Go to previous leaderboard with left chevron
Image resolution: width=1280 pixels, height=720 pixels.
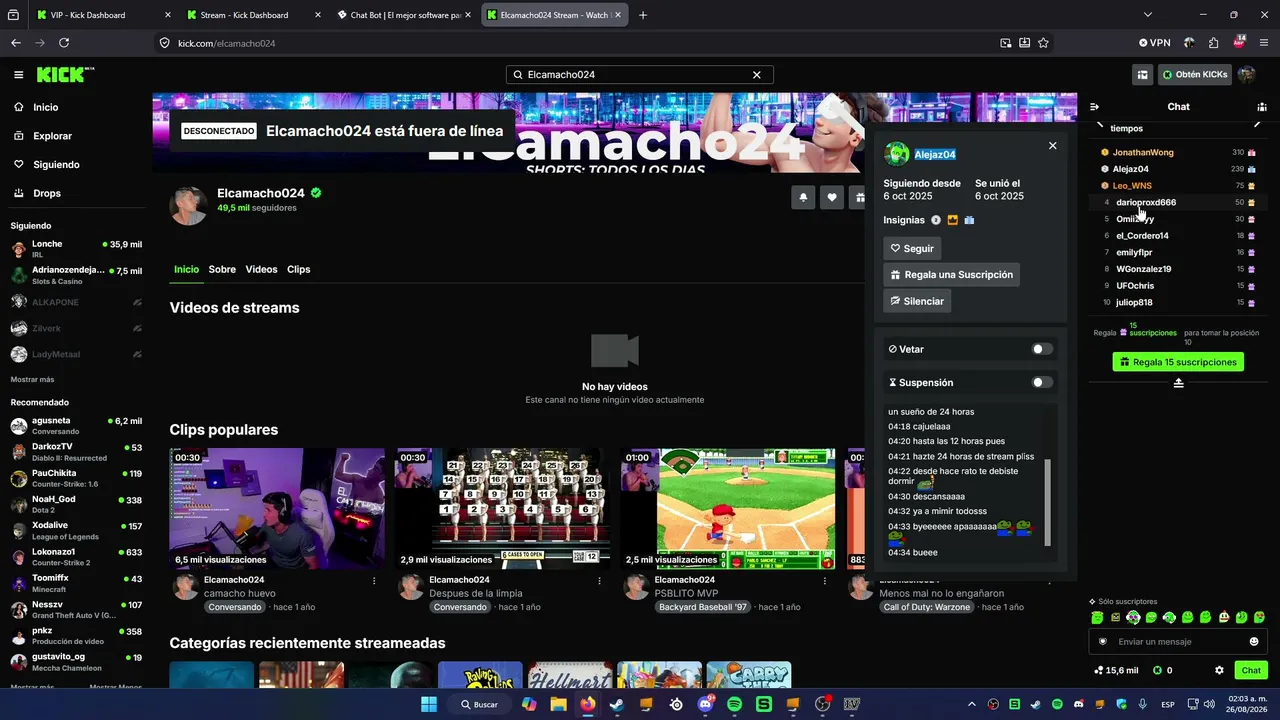click(1100, 125)
